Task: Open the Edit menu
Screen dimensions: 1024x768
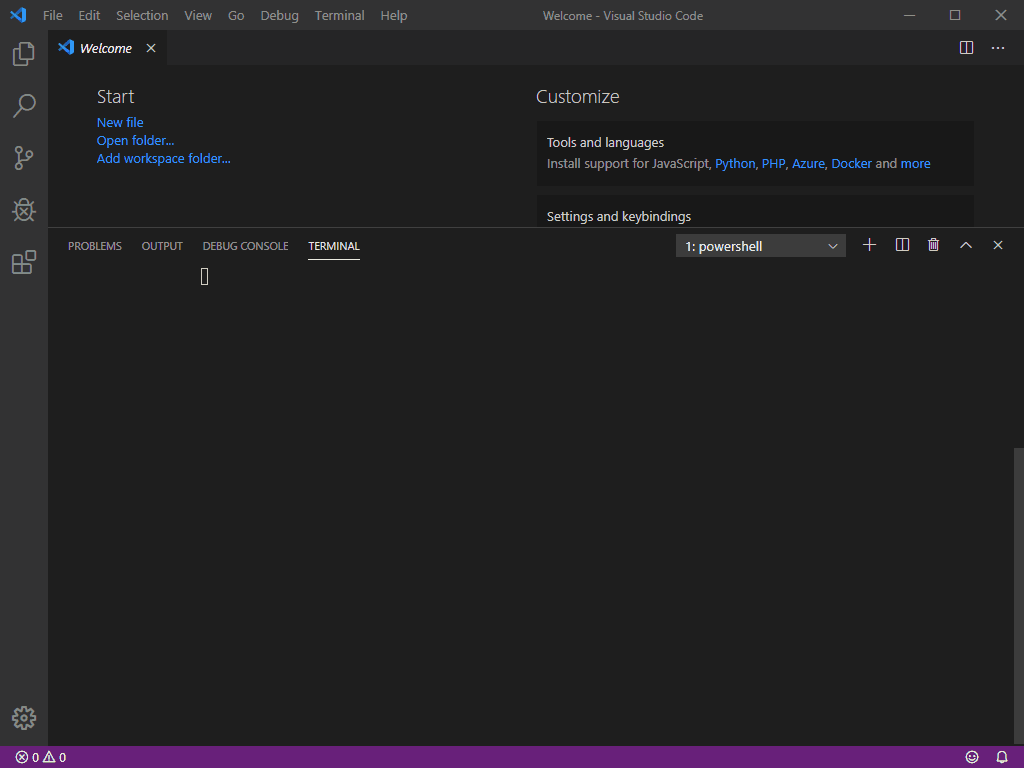Action: pos(89,16)
